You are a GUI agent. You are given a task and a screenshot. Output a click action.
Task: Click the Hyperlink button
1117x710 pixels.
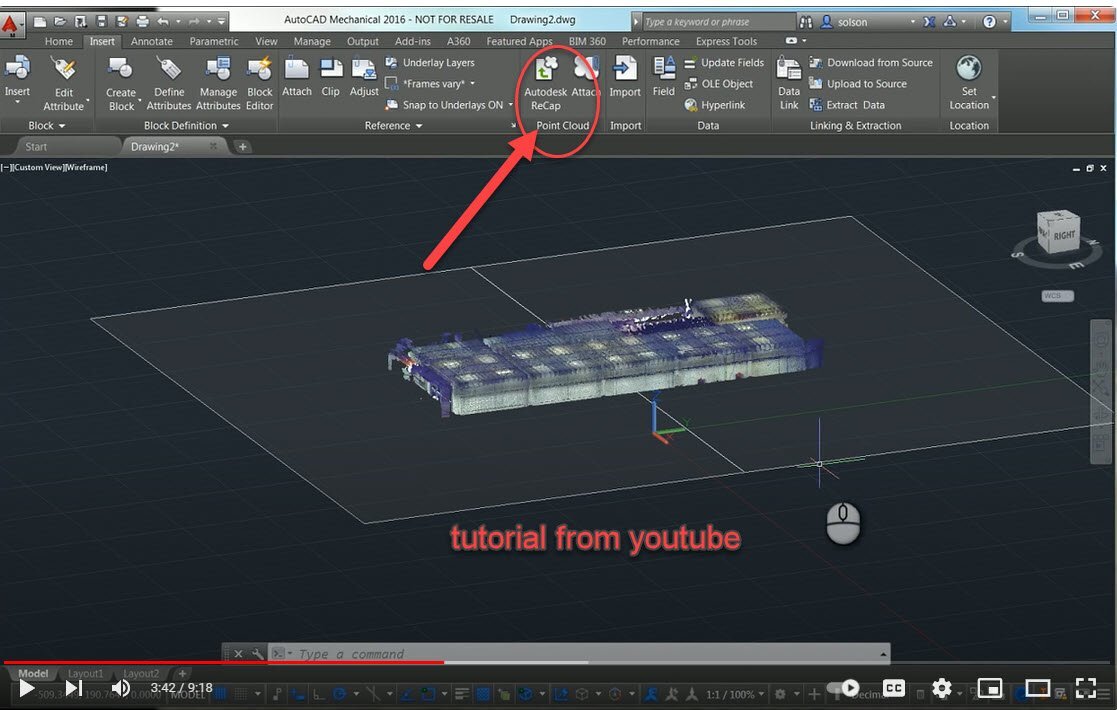pyautogui.click(x=714, y=105)
